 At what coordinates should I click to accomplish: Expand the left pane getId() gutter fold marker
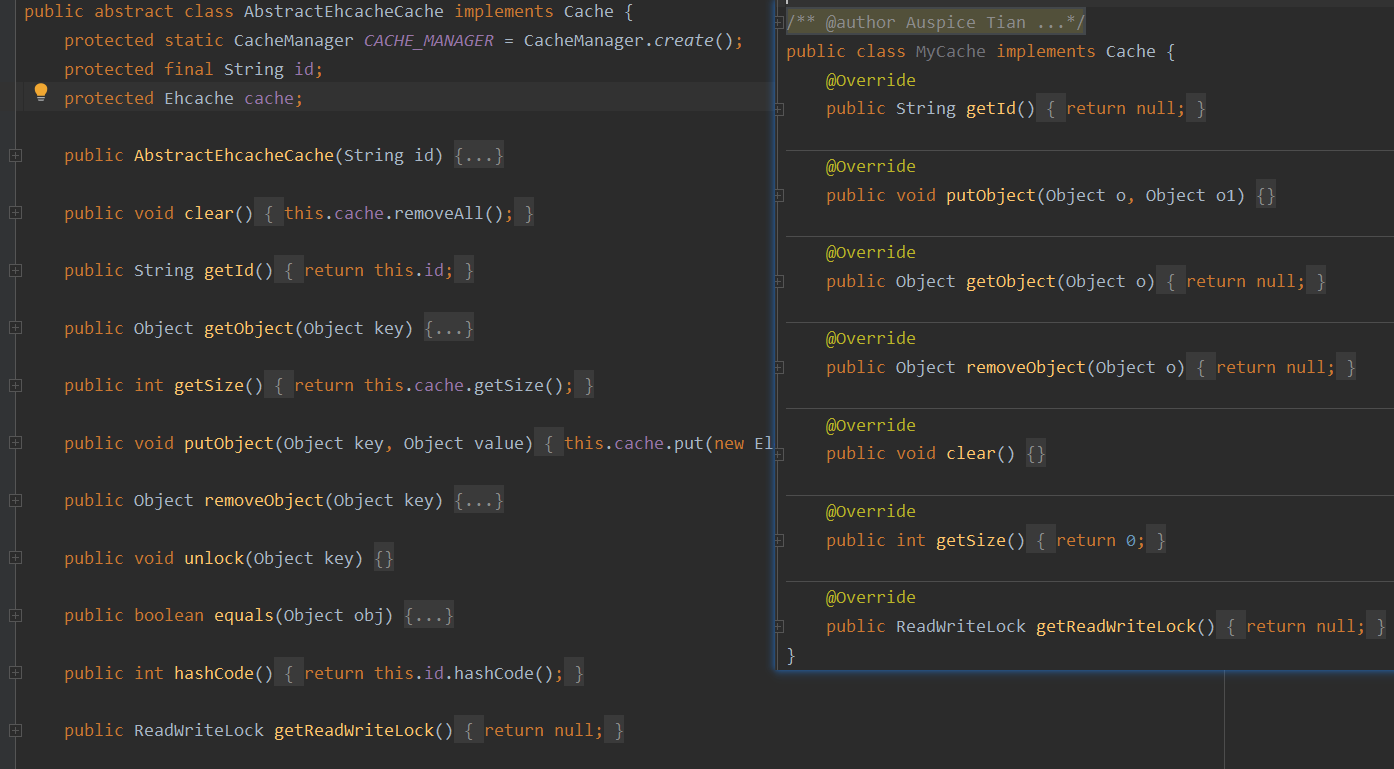pyautogui.click(x=15, y=270)
